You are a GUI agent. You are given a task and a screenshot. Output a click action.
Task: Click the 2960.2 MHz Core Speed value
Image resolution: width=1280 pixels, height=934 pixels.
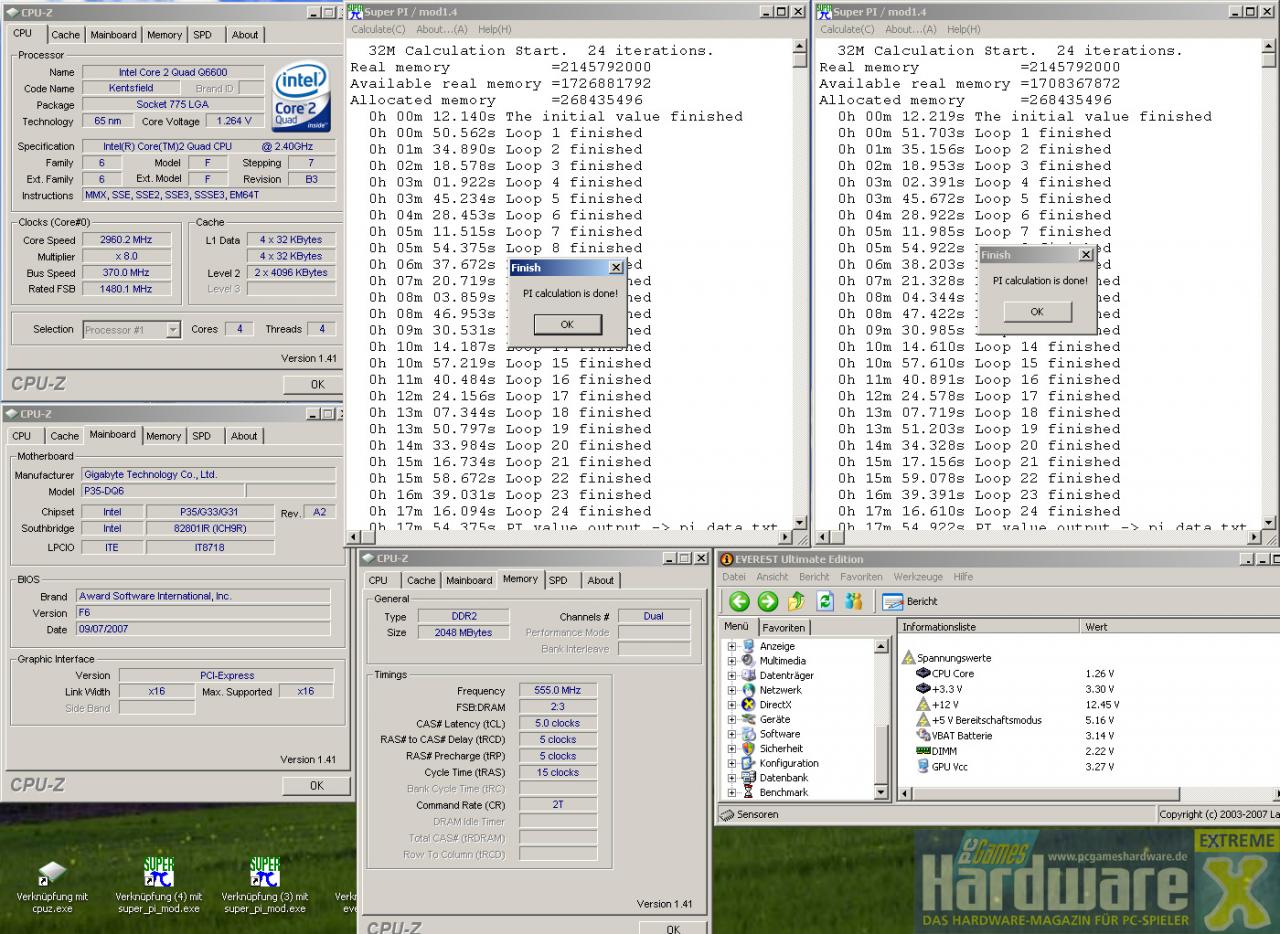point(125,240)
